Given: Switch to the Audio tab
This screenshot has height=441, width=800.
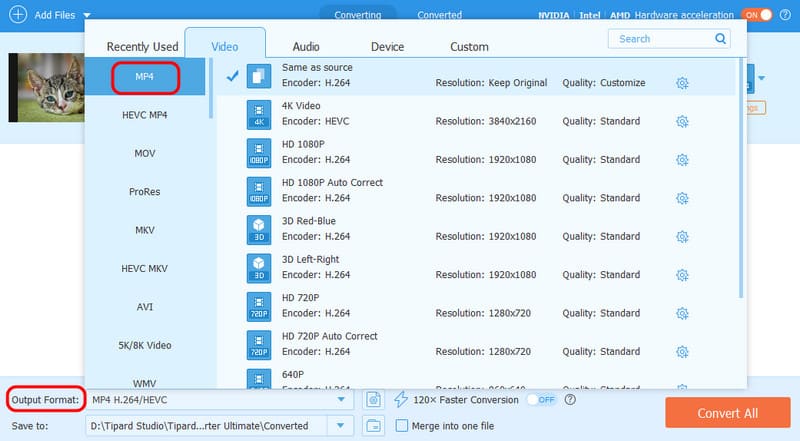Looking at the screenshot, I should pyautogui.click(x=306, y=46).
